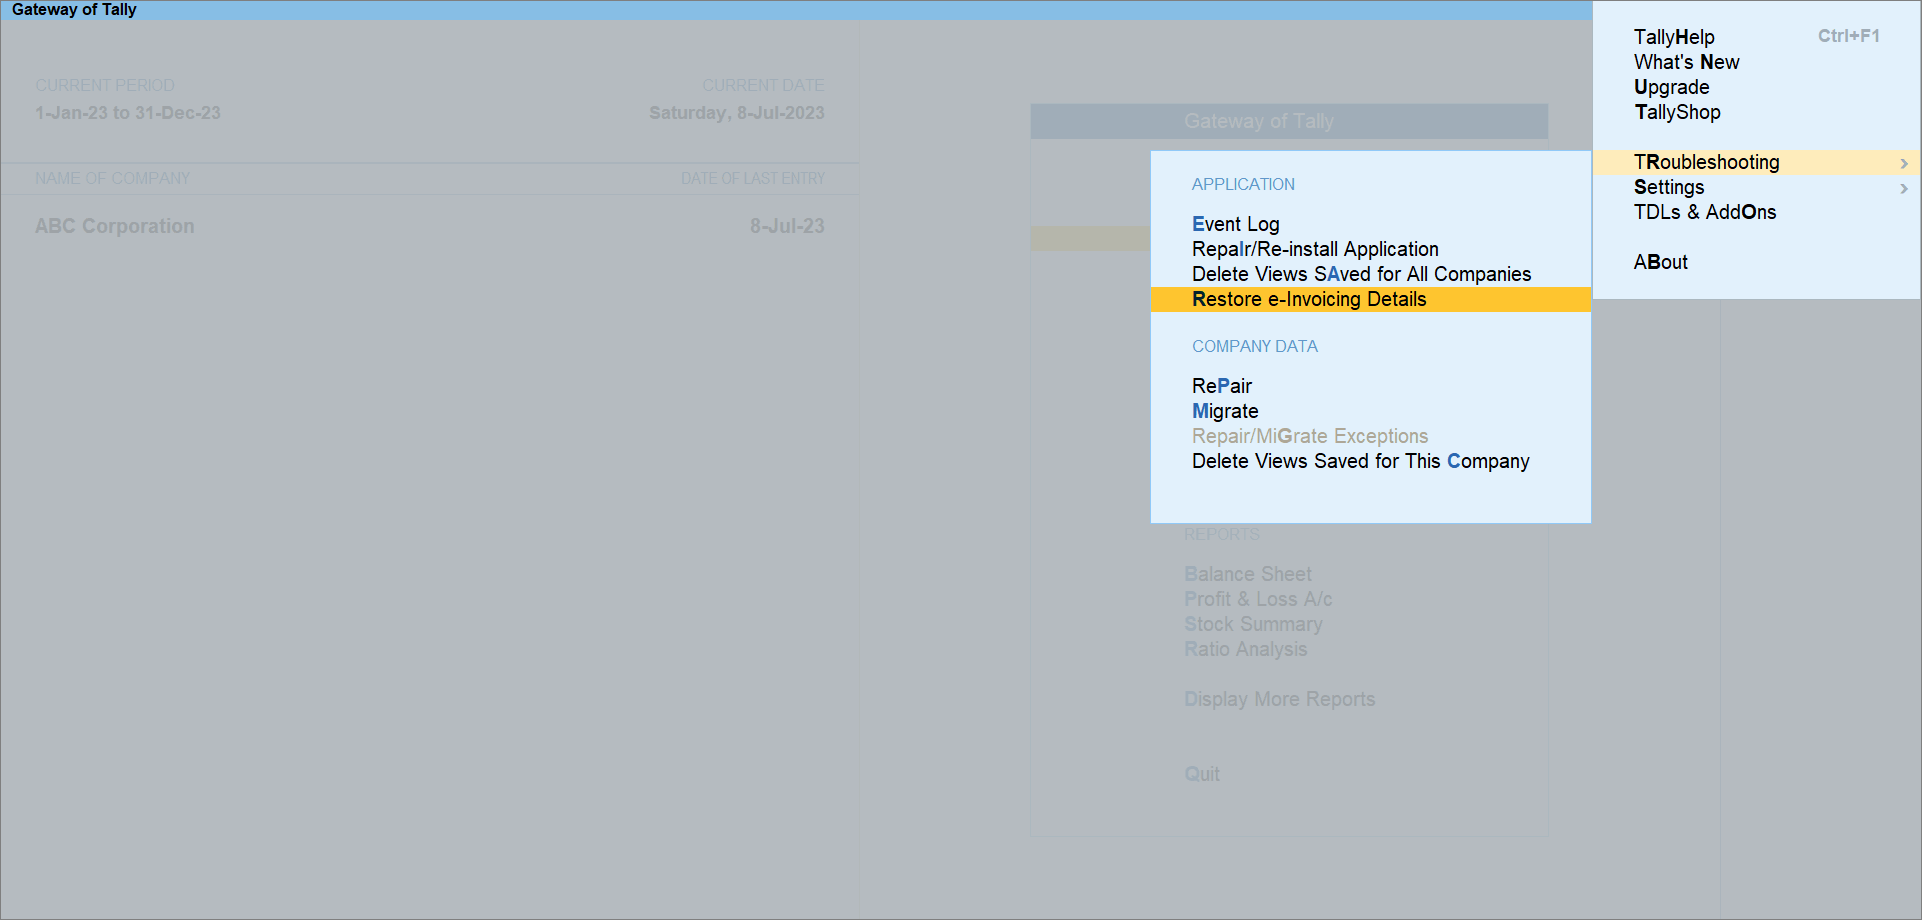Open Event Log under Application
The height and width of the screenshot is (920, 1922).
coord(1235,224)
